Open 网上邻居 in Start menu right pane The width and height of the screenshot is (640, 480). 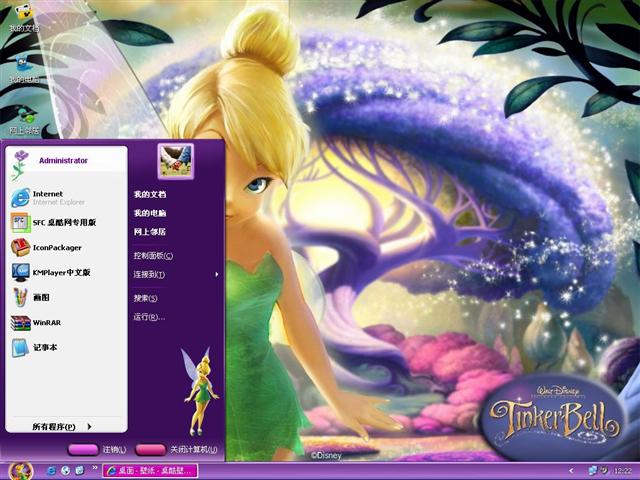click(x=150, y=232)
